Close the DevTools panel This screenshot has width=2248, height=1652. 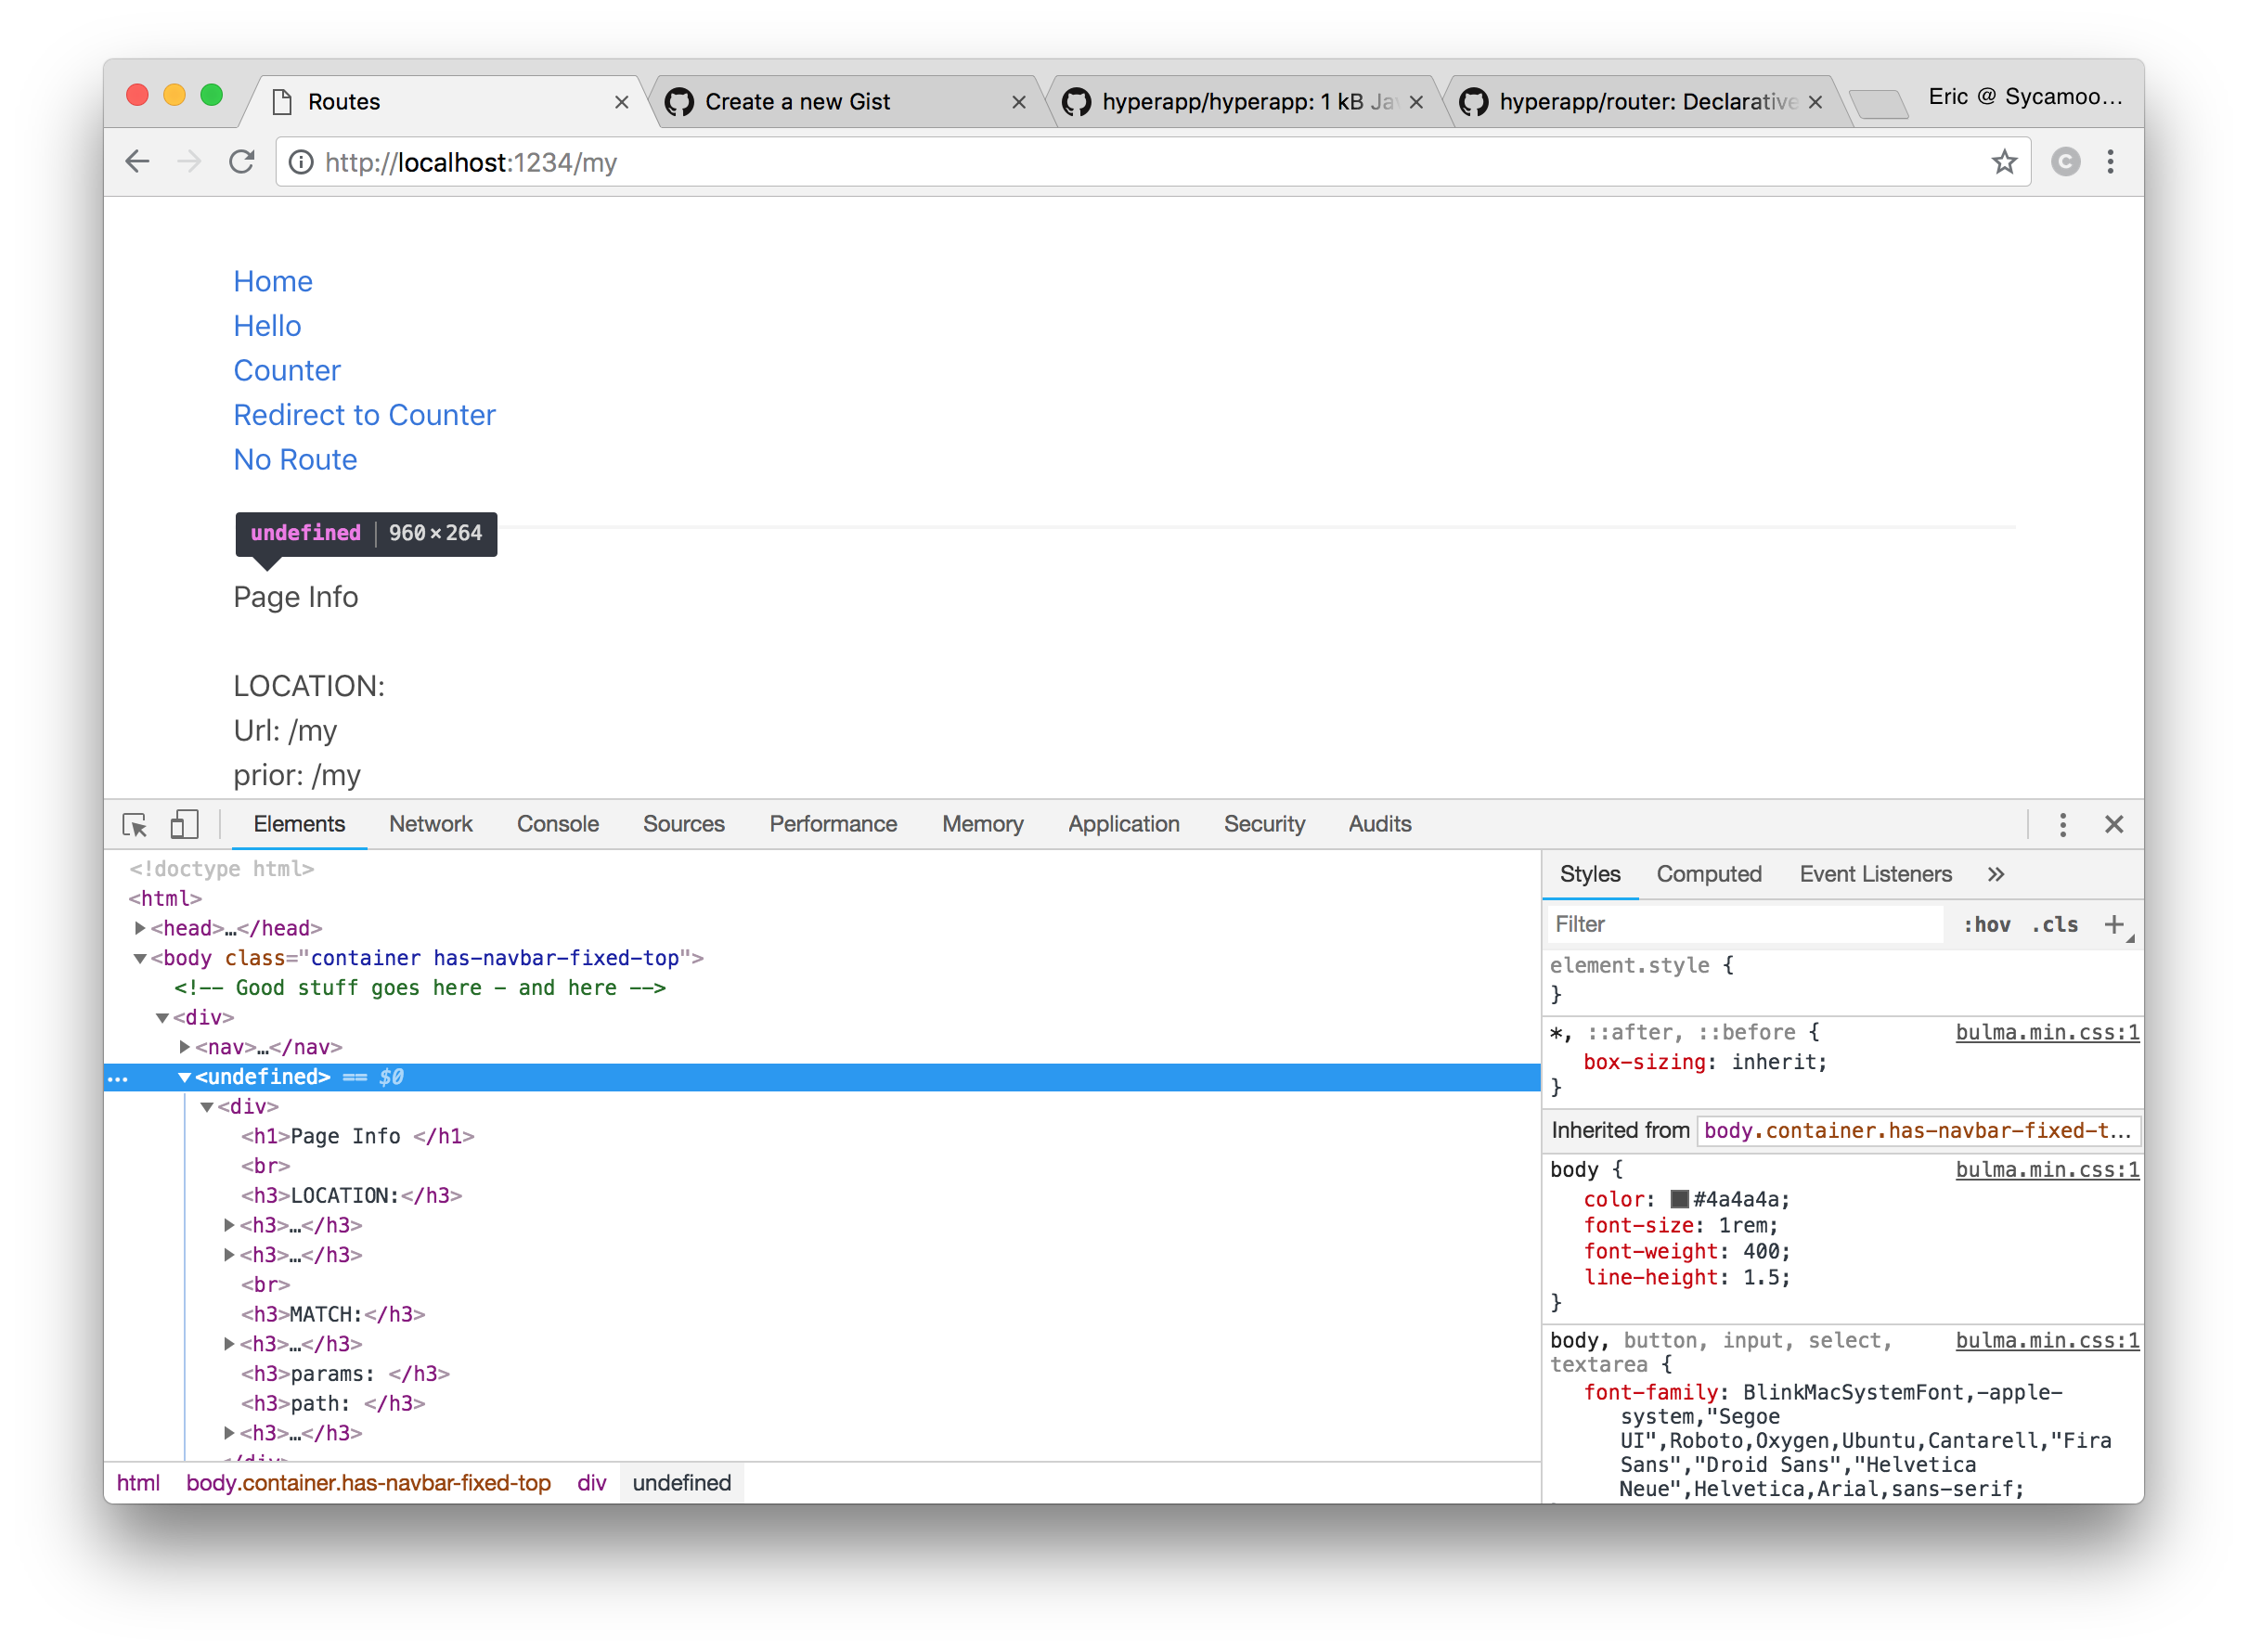[x=2113, y=825]
